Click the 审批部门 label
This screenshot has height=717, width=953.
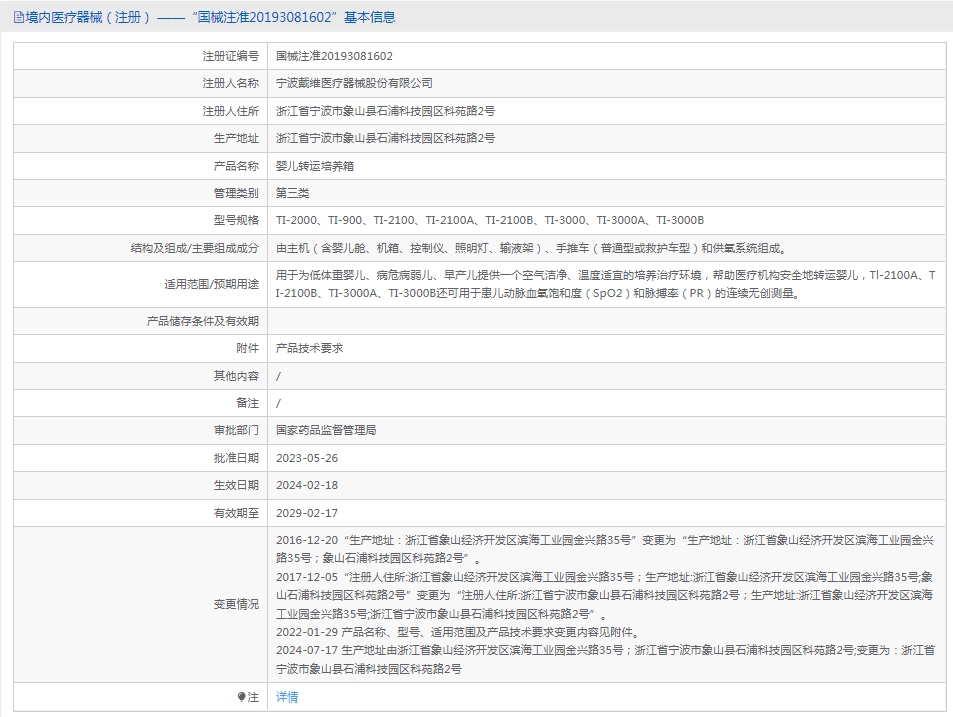point(236,430)
